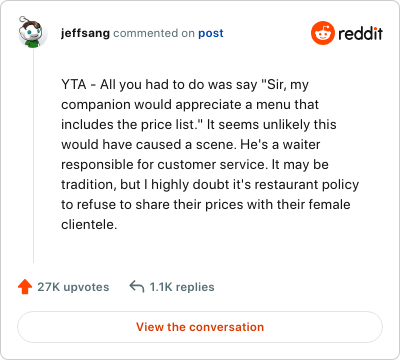Click the reply arrow icon
Screen dimensions: 400x360
coord(137,286)
